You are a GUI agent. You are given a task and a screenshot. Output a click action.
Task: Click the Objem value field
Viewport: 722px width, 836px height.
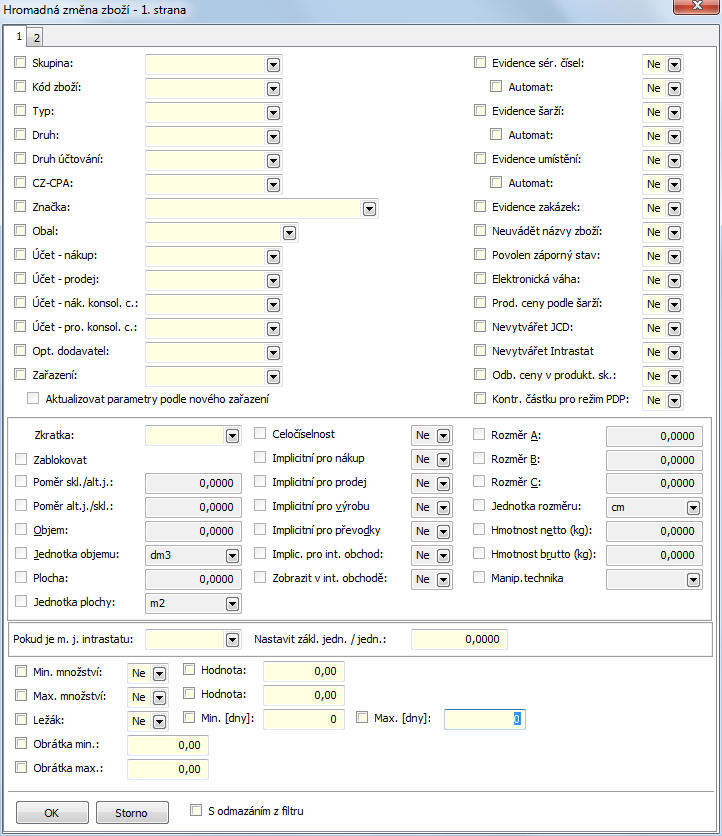(194, 531)
